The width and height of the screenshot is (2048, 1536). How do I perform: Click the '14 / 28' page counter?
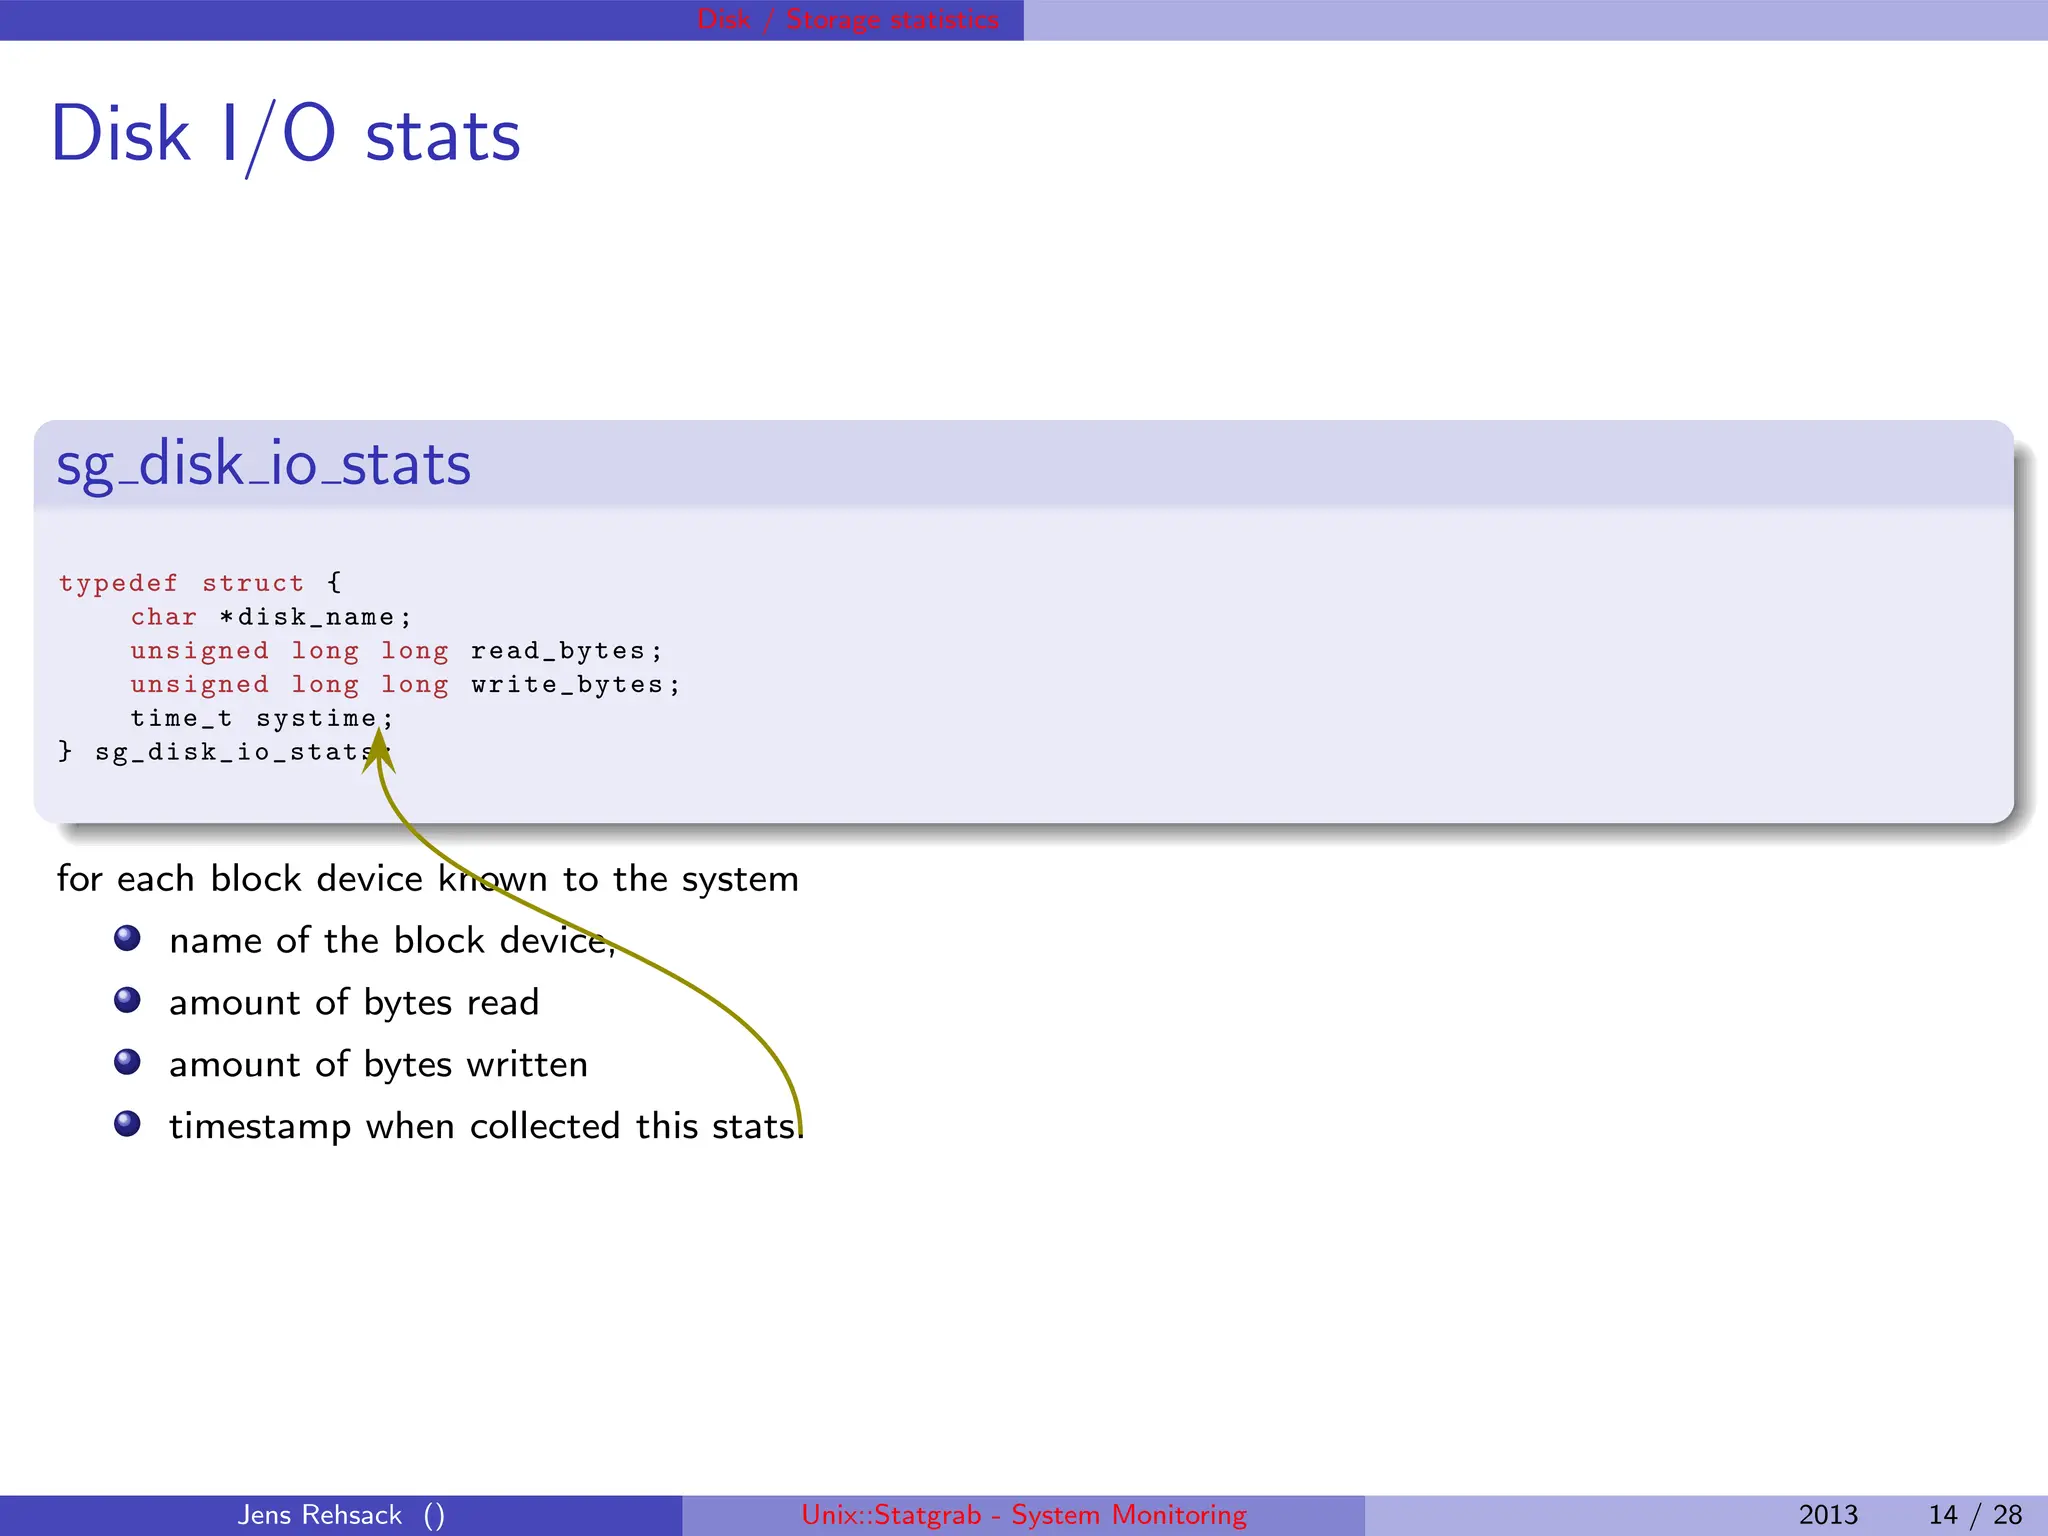[1975, 1515]
